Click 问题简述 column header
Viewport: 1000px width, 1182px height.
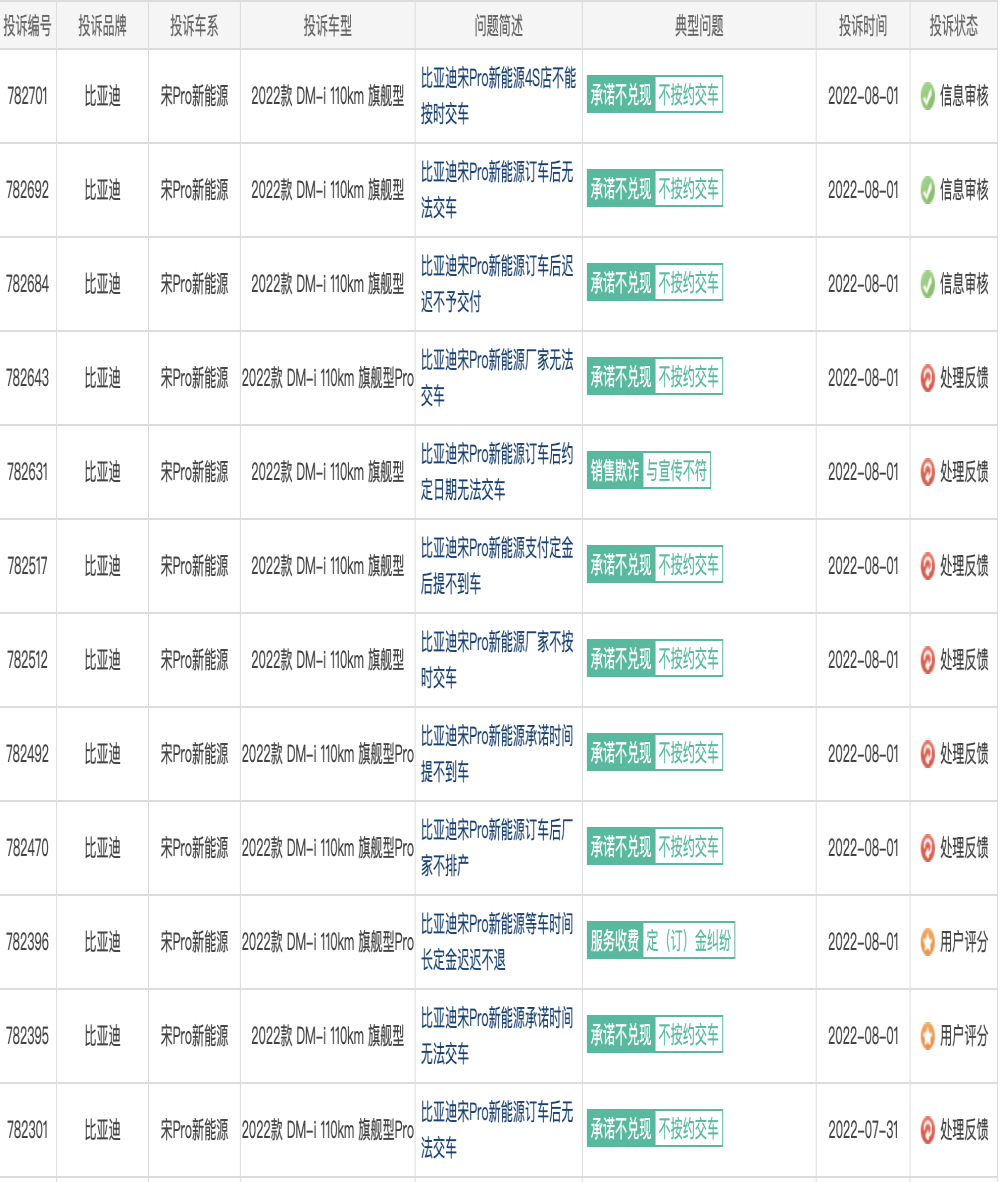[x=498, y=26]
